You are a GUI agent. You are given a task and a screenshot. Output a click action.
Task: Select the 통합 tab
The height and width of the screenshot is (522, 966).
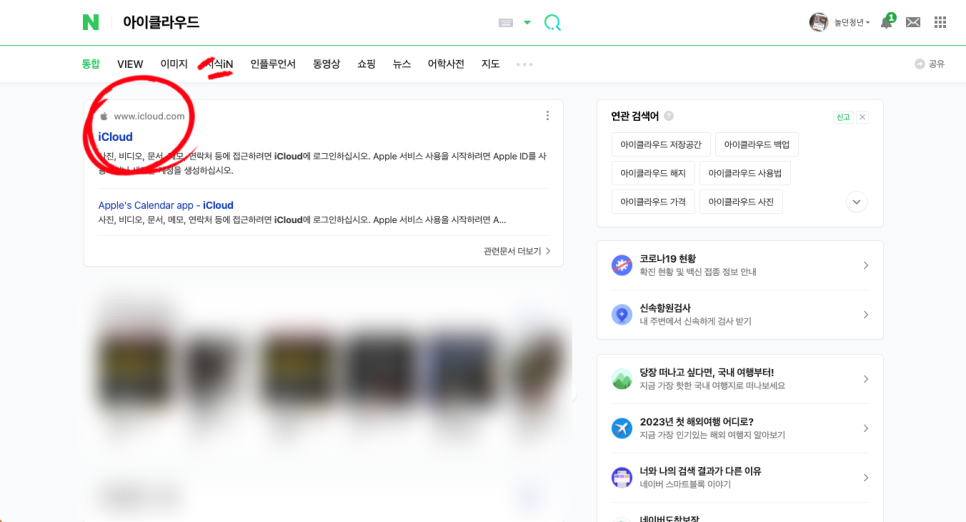pos(91,64)
